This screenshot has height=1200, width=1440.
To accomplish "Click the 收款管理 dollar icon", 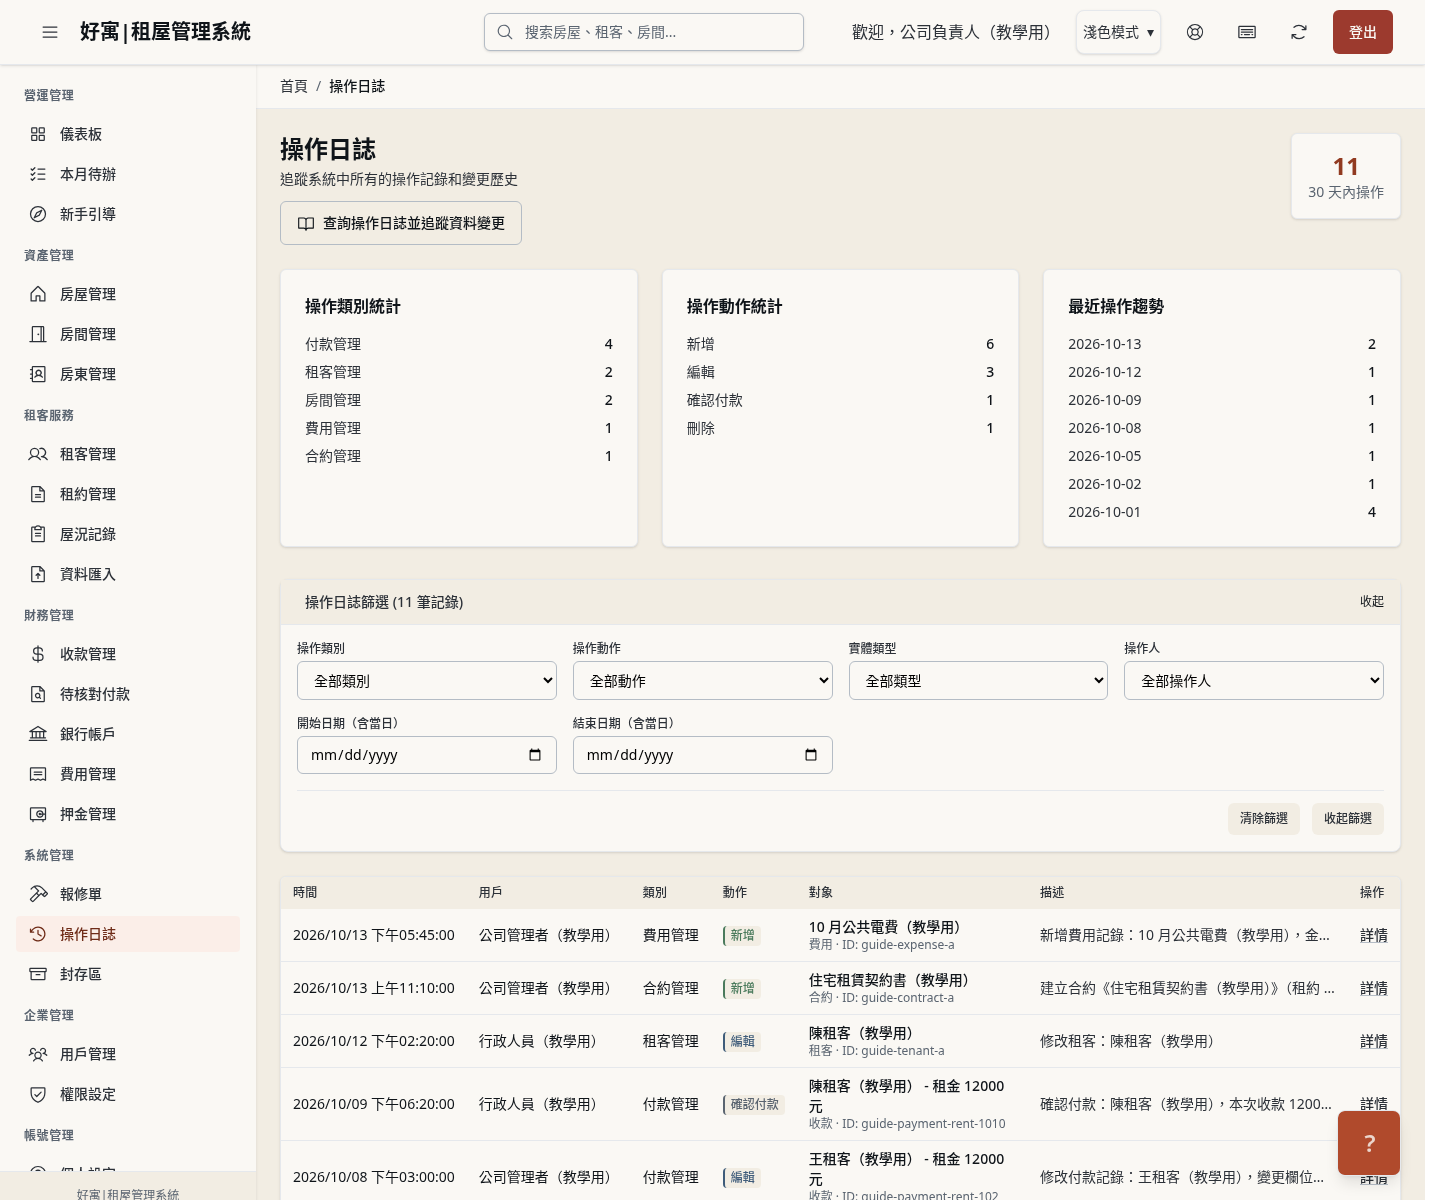I will (x=38, y=654).
